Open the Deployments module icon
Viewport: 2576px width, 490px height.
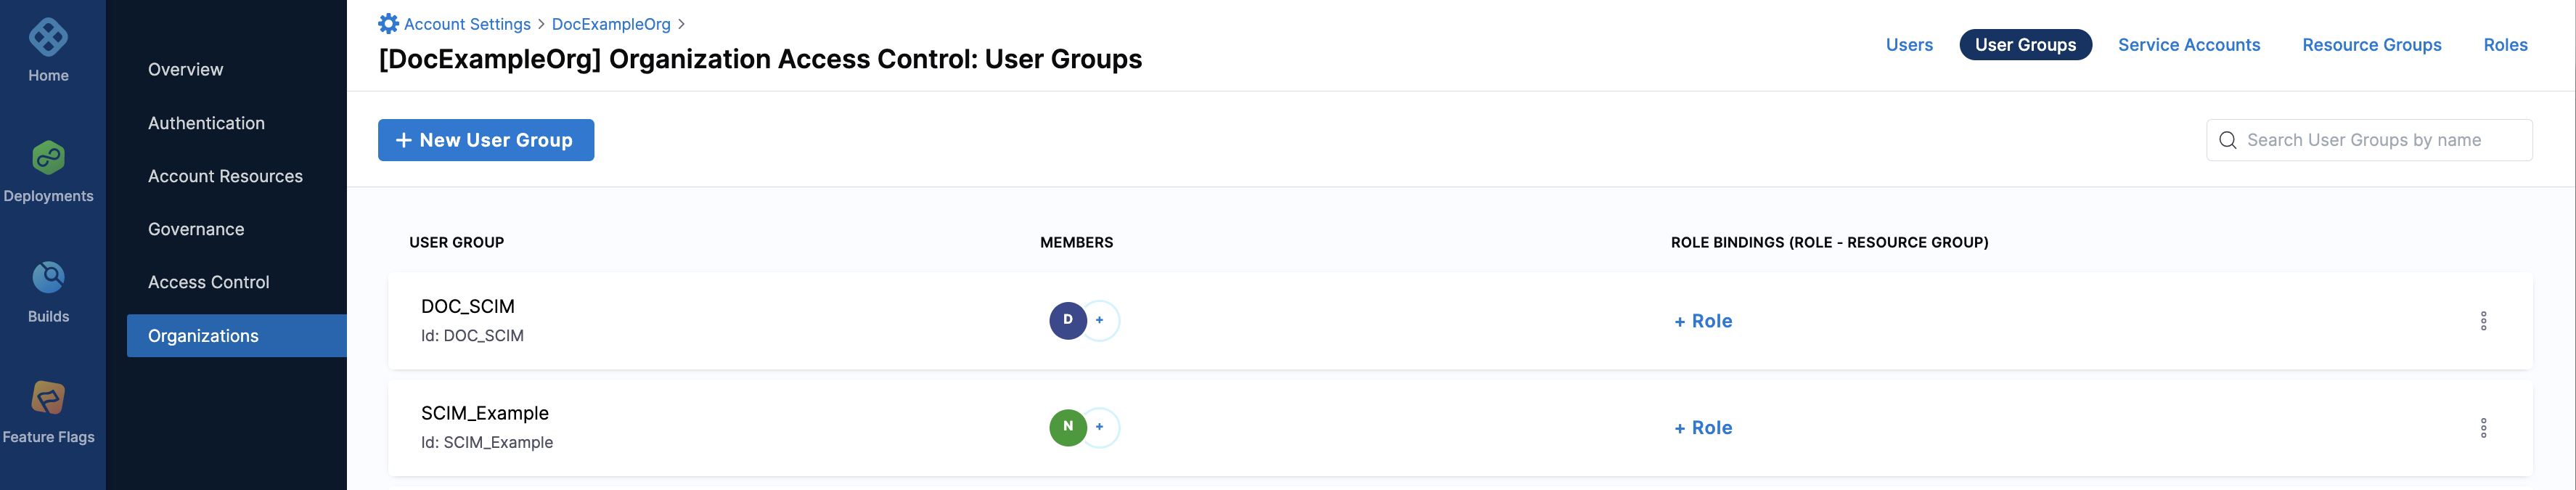click(x=48, y=157)
